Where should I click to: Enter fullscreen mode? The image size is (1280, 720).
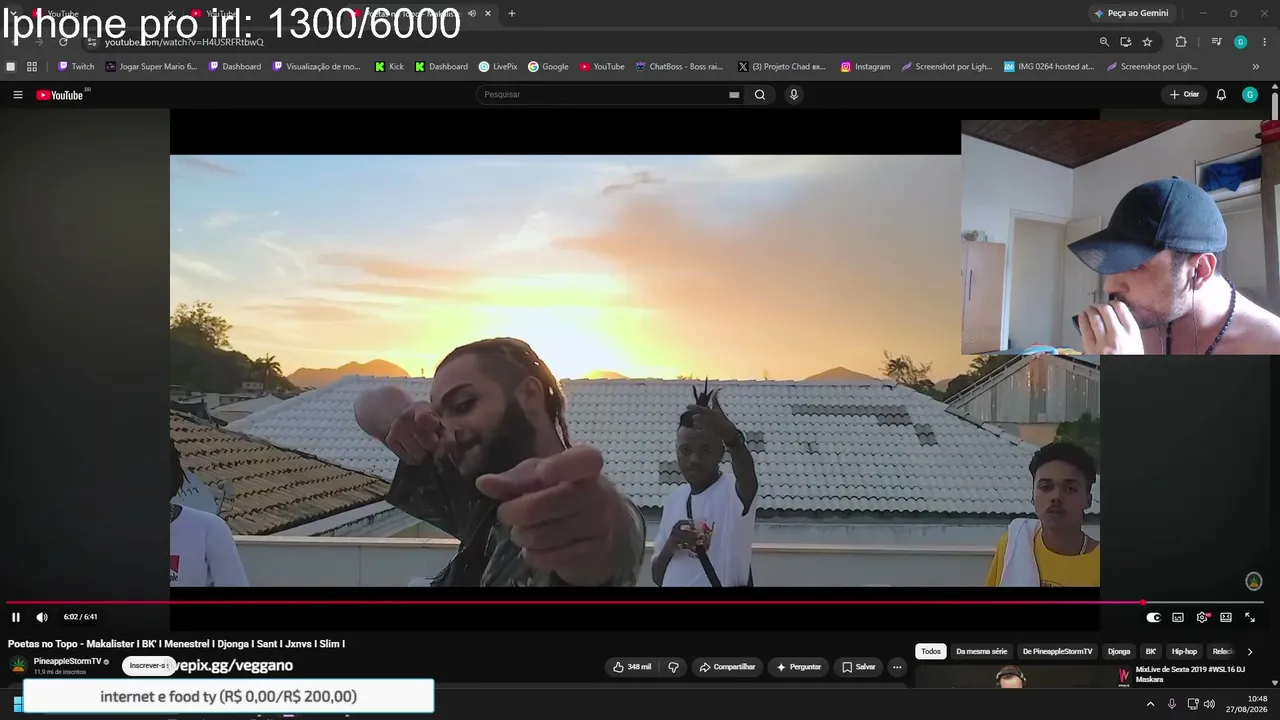pos(1250,617)
